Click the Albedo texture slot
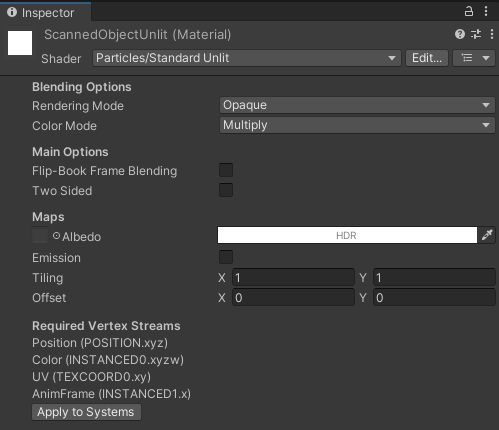Screen dimensions: 499x430 coord(40,235)
